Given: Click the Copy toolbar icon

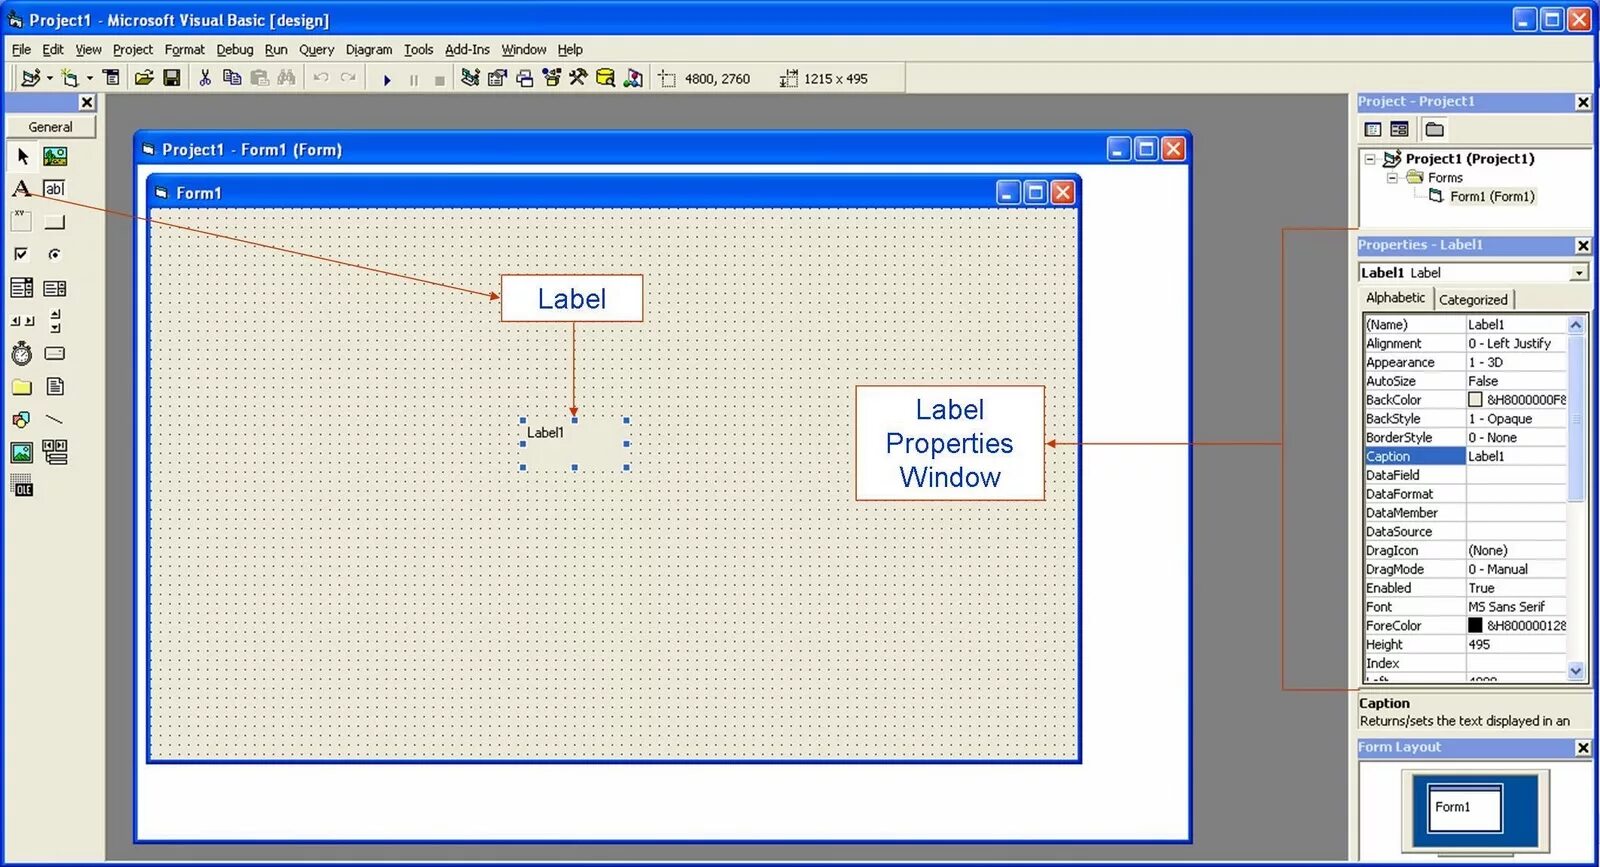Looking at the screenshot, I should click(232, 78).
